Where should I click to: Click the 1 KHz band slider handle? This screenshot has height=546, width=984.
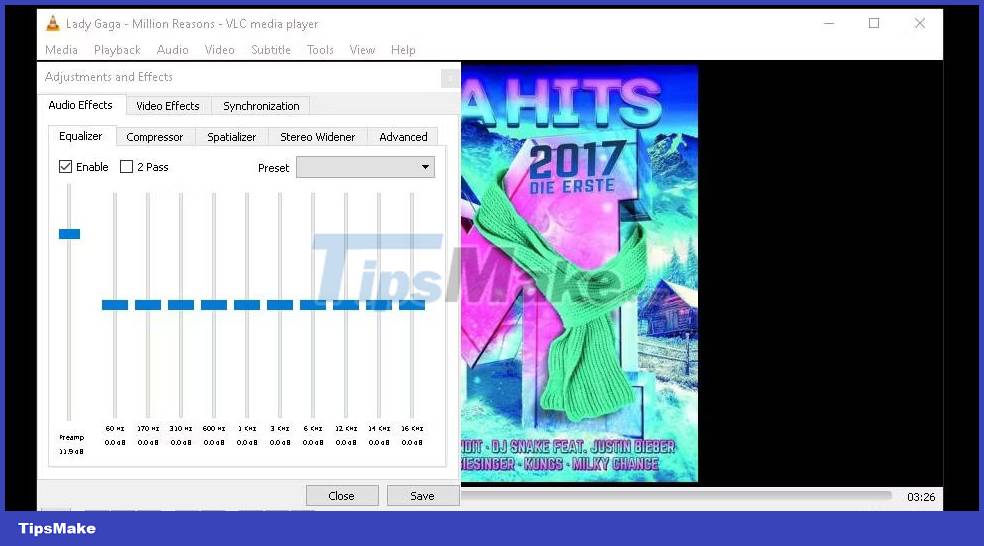[247, 305]
